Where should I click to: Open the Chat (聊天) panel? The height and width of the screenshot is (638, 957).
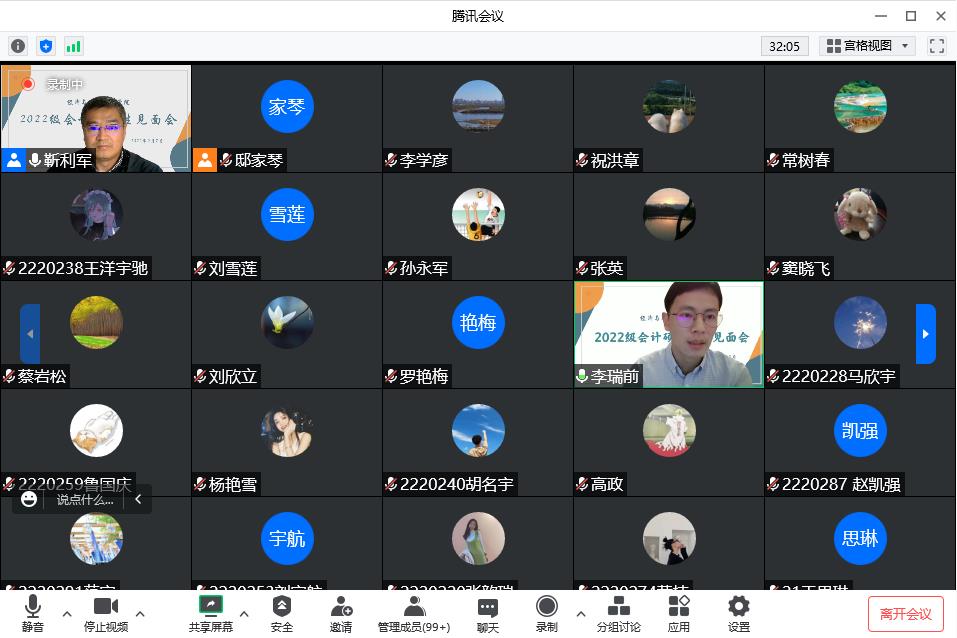(x=488, y=612)
